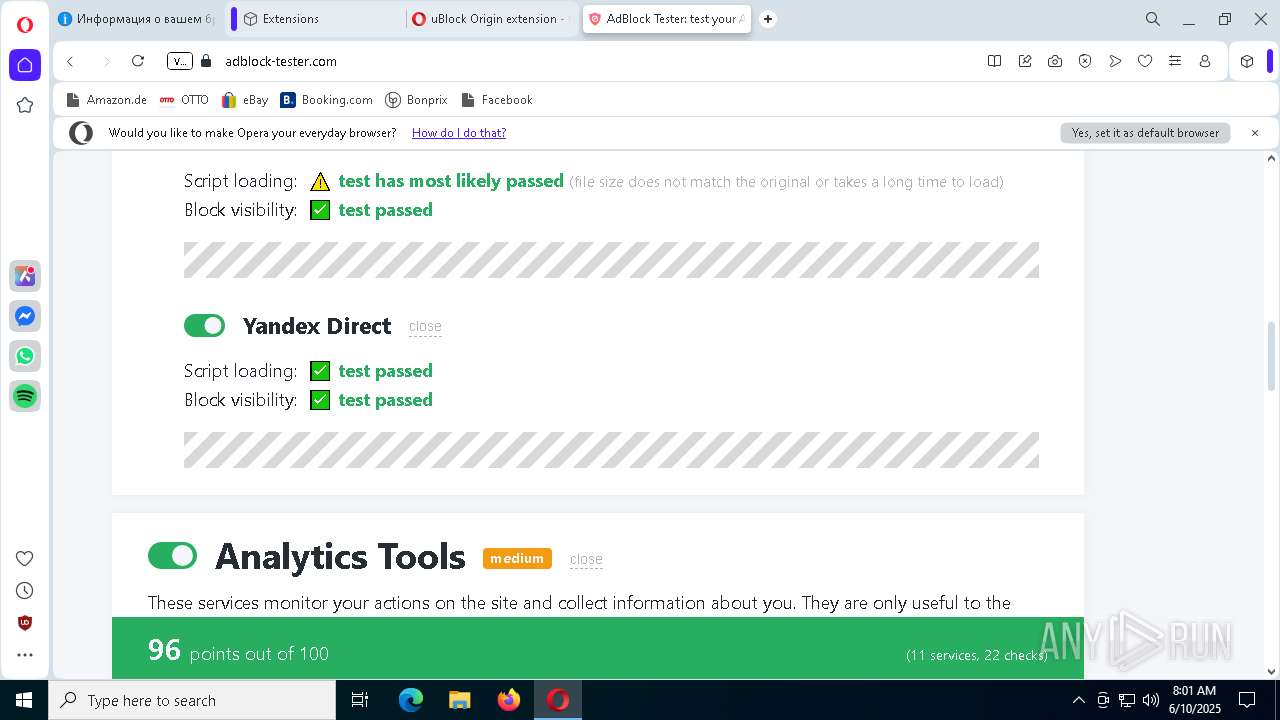Launch Microsoft Edge from taskbar
The height and width of the screenshot is (720, 1280).
click(x=411, y=700)
